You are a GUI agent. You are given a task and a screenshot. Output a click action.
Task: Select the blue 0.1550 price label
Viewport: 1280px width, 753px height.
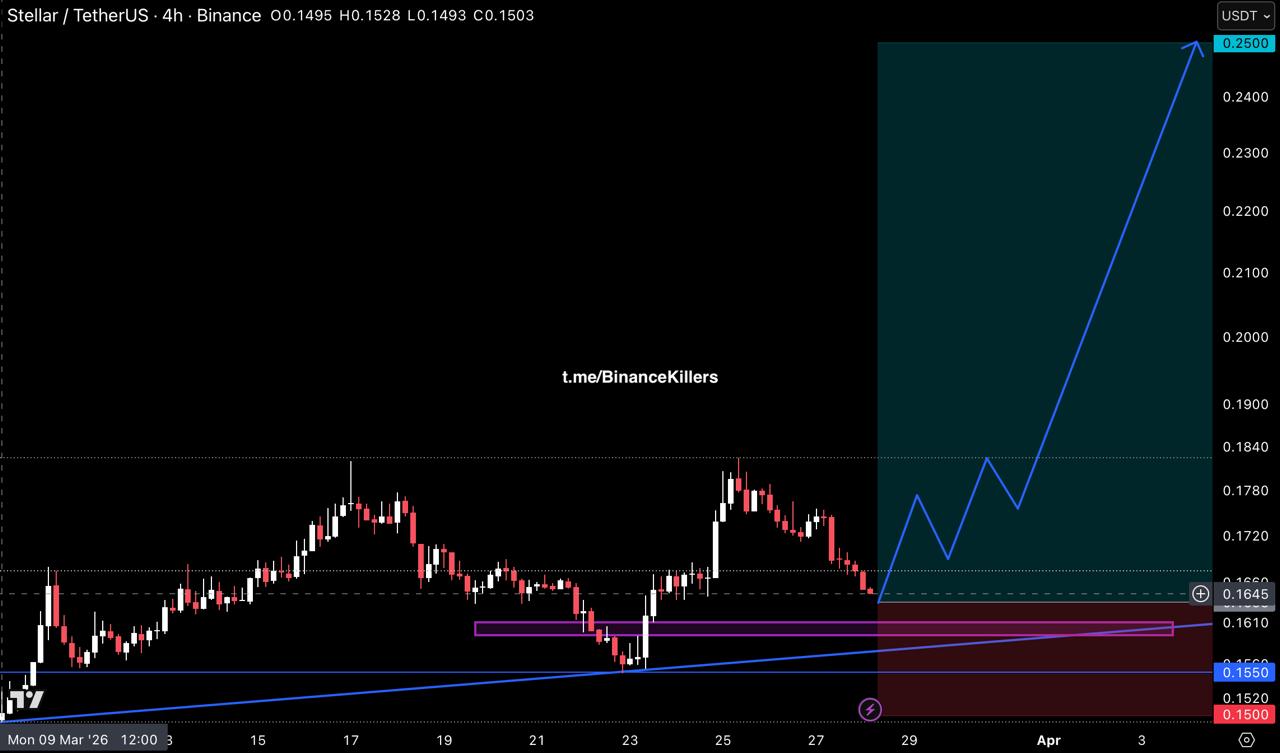(1241, 672)
